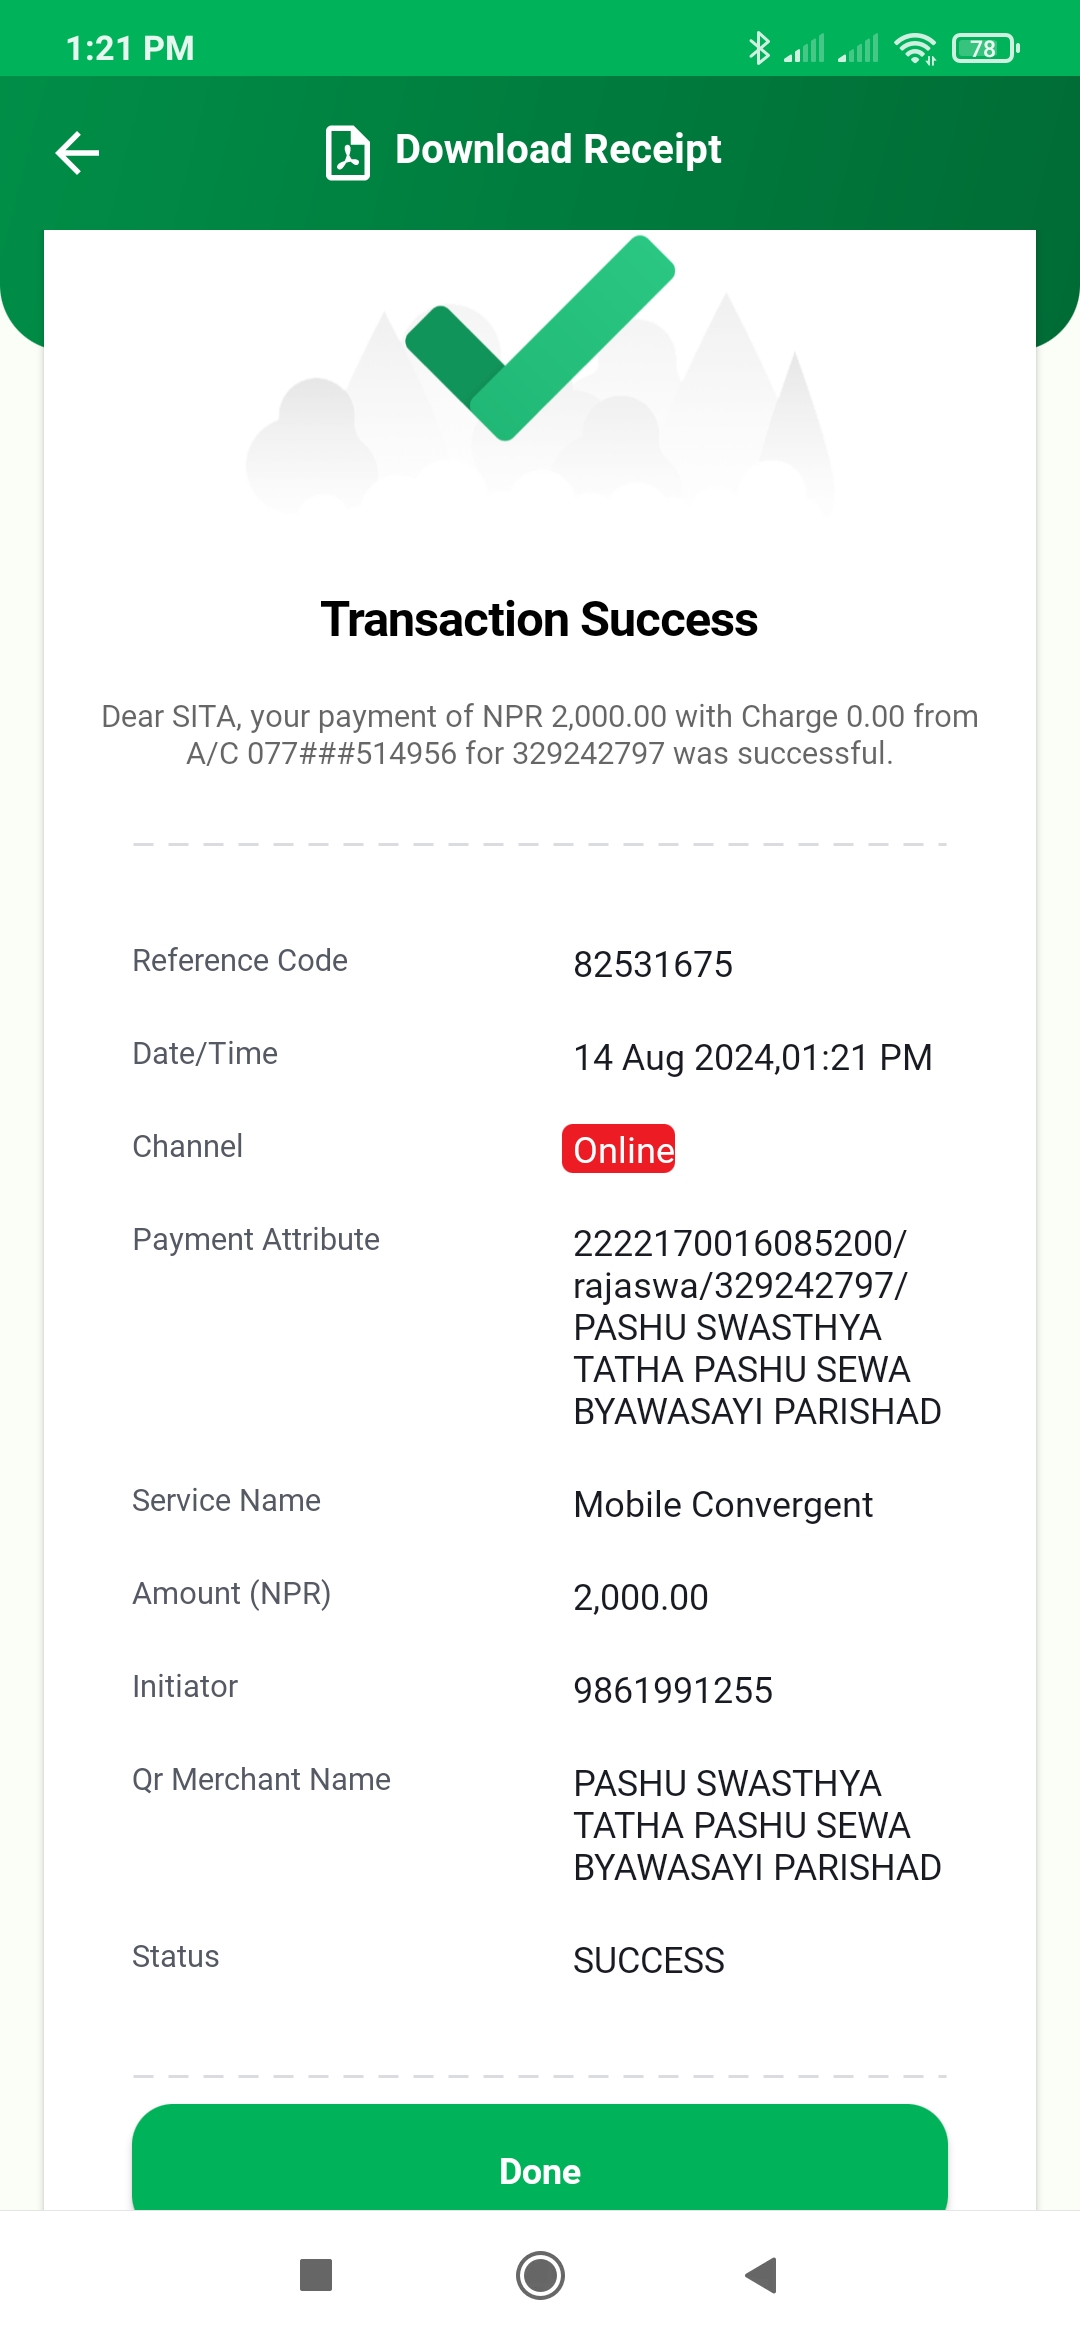Click the green success checkmark graphic
The height and width of the screenshot is (2340, 1080).
[x=540, y=338]
